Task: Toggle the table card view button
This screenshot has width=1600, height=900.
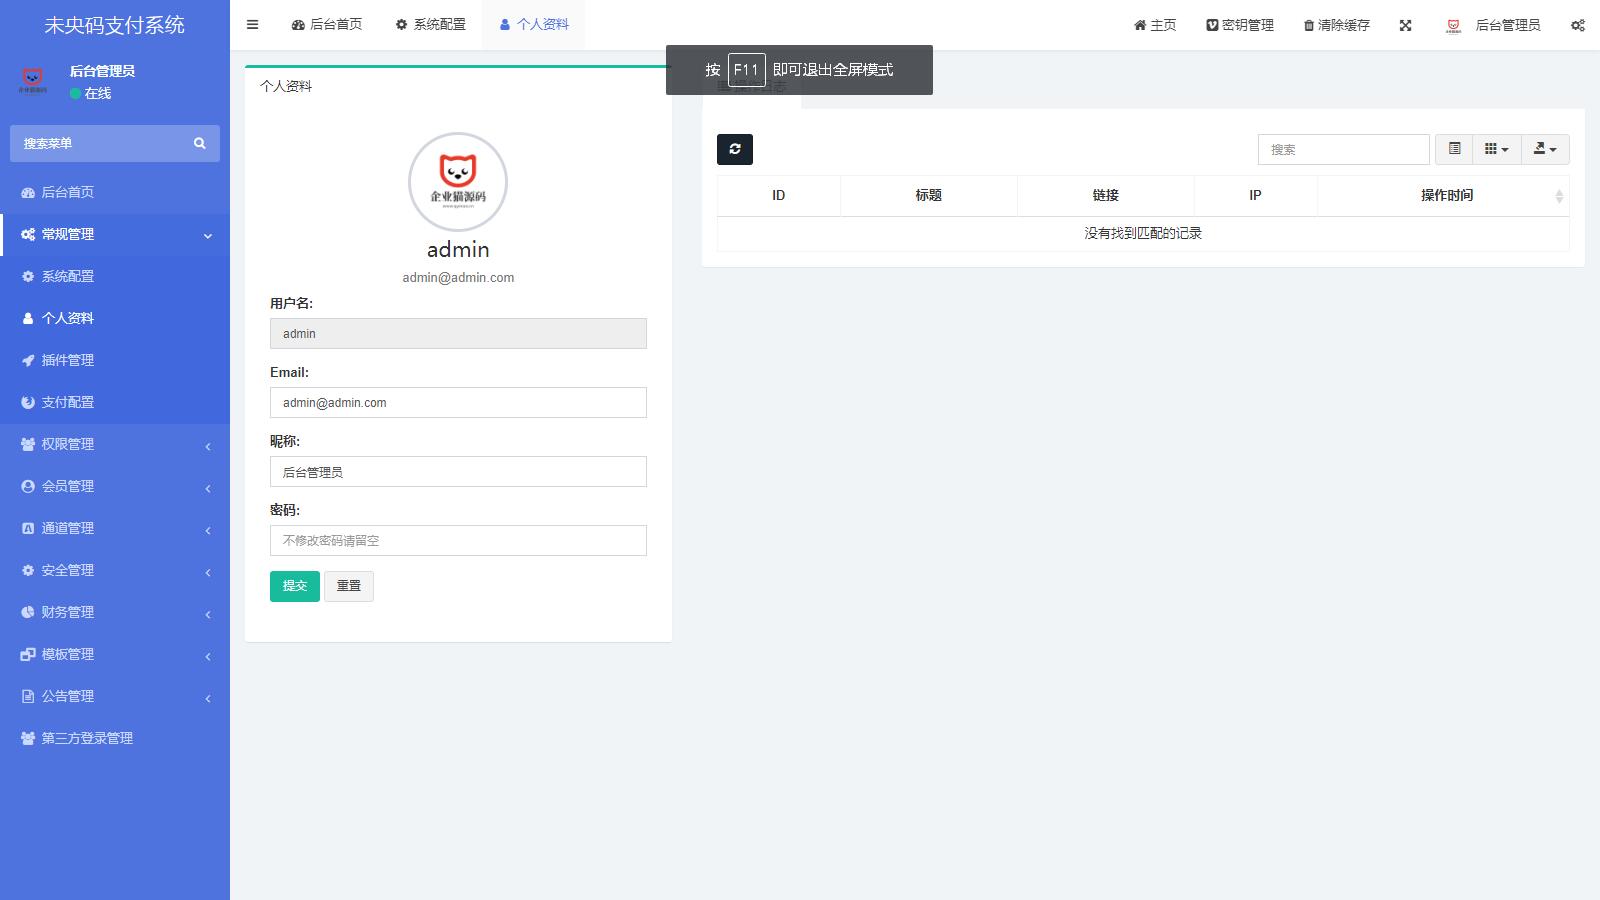Action: [x=1454, y=149]
